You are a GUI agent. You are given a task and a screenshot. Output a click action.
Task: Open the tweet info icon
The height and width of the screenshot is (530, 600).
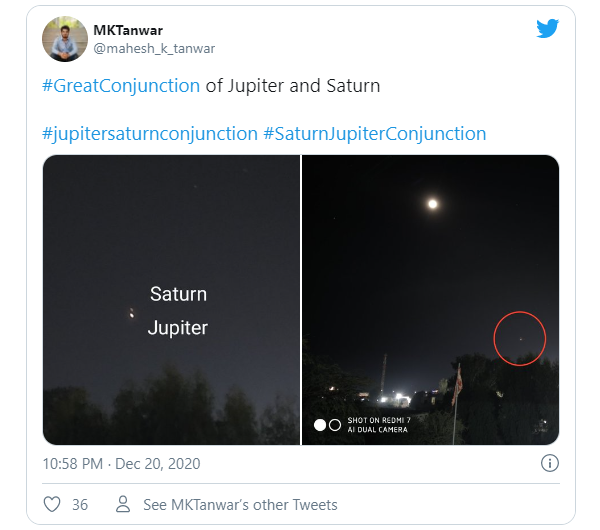click(x=549, y=463)
